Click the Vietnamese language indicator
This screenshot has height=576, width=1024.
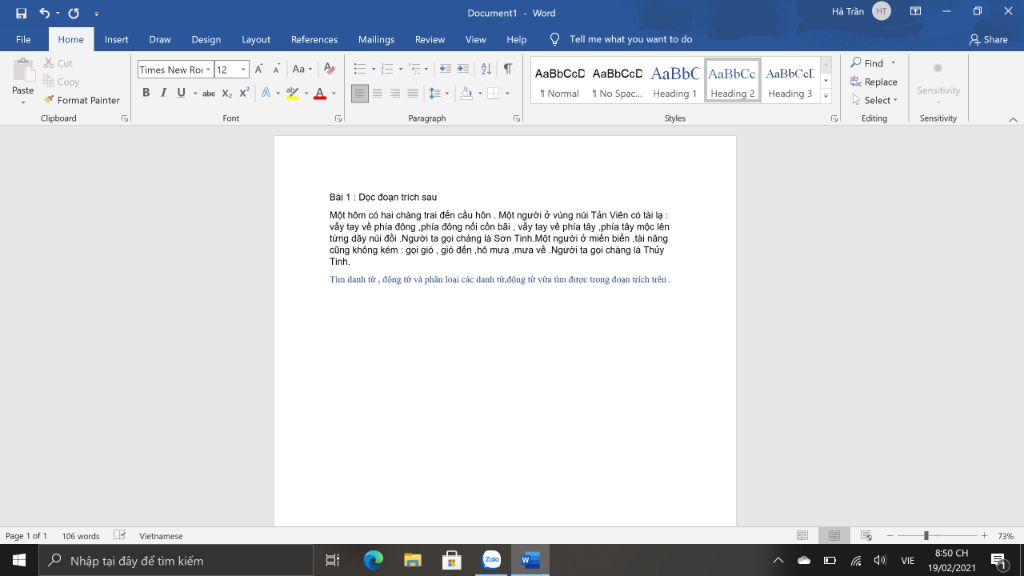click(x=161, y=536)
